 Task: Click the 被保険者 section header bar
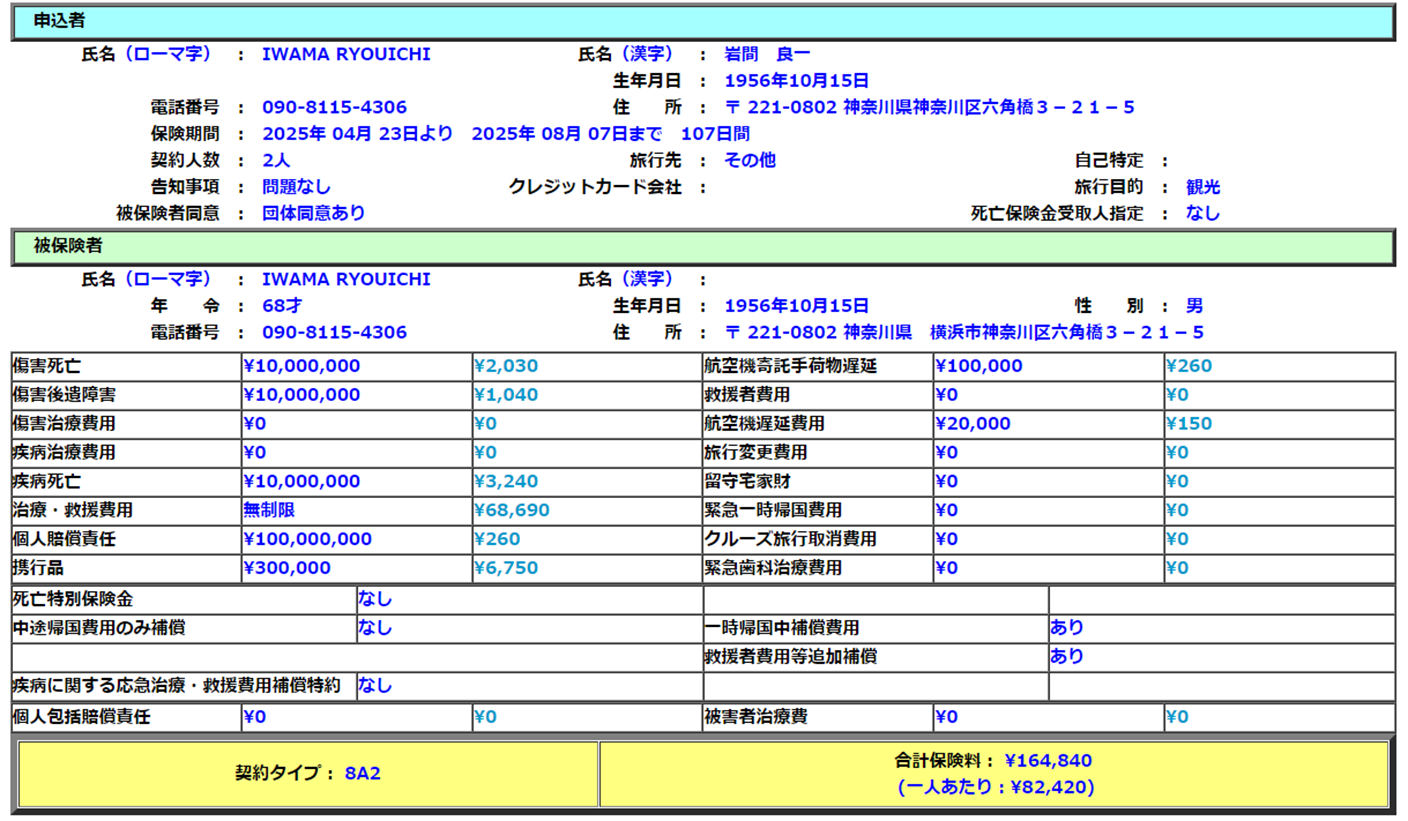[x=702, y=245]
